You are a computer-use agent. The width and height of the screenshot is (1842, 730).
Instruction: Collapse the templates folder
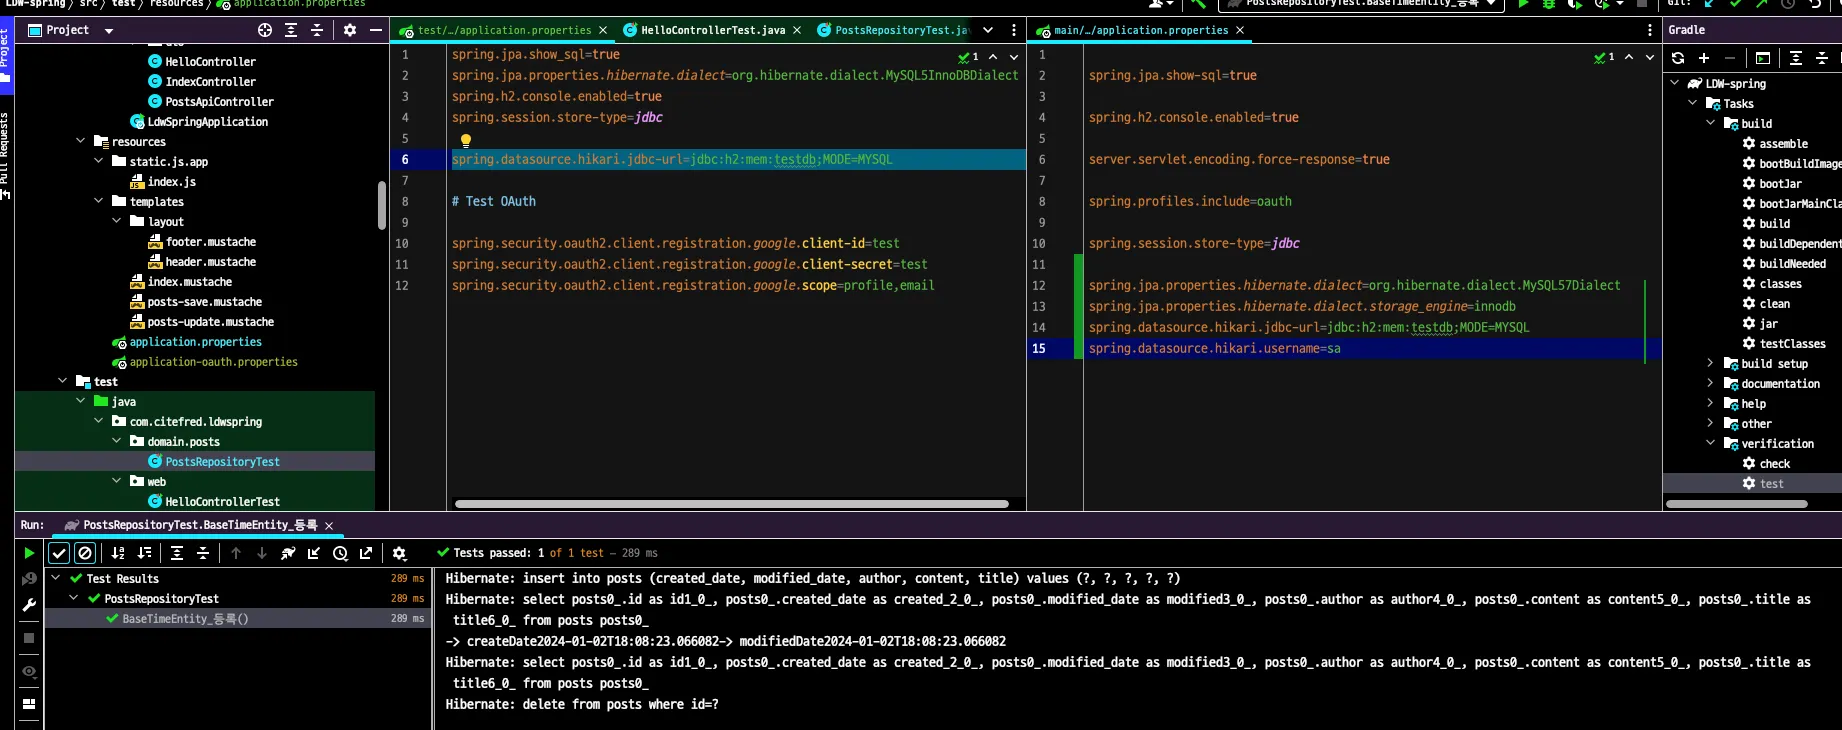pyautogui.click(x=99, y=201)
